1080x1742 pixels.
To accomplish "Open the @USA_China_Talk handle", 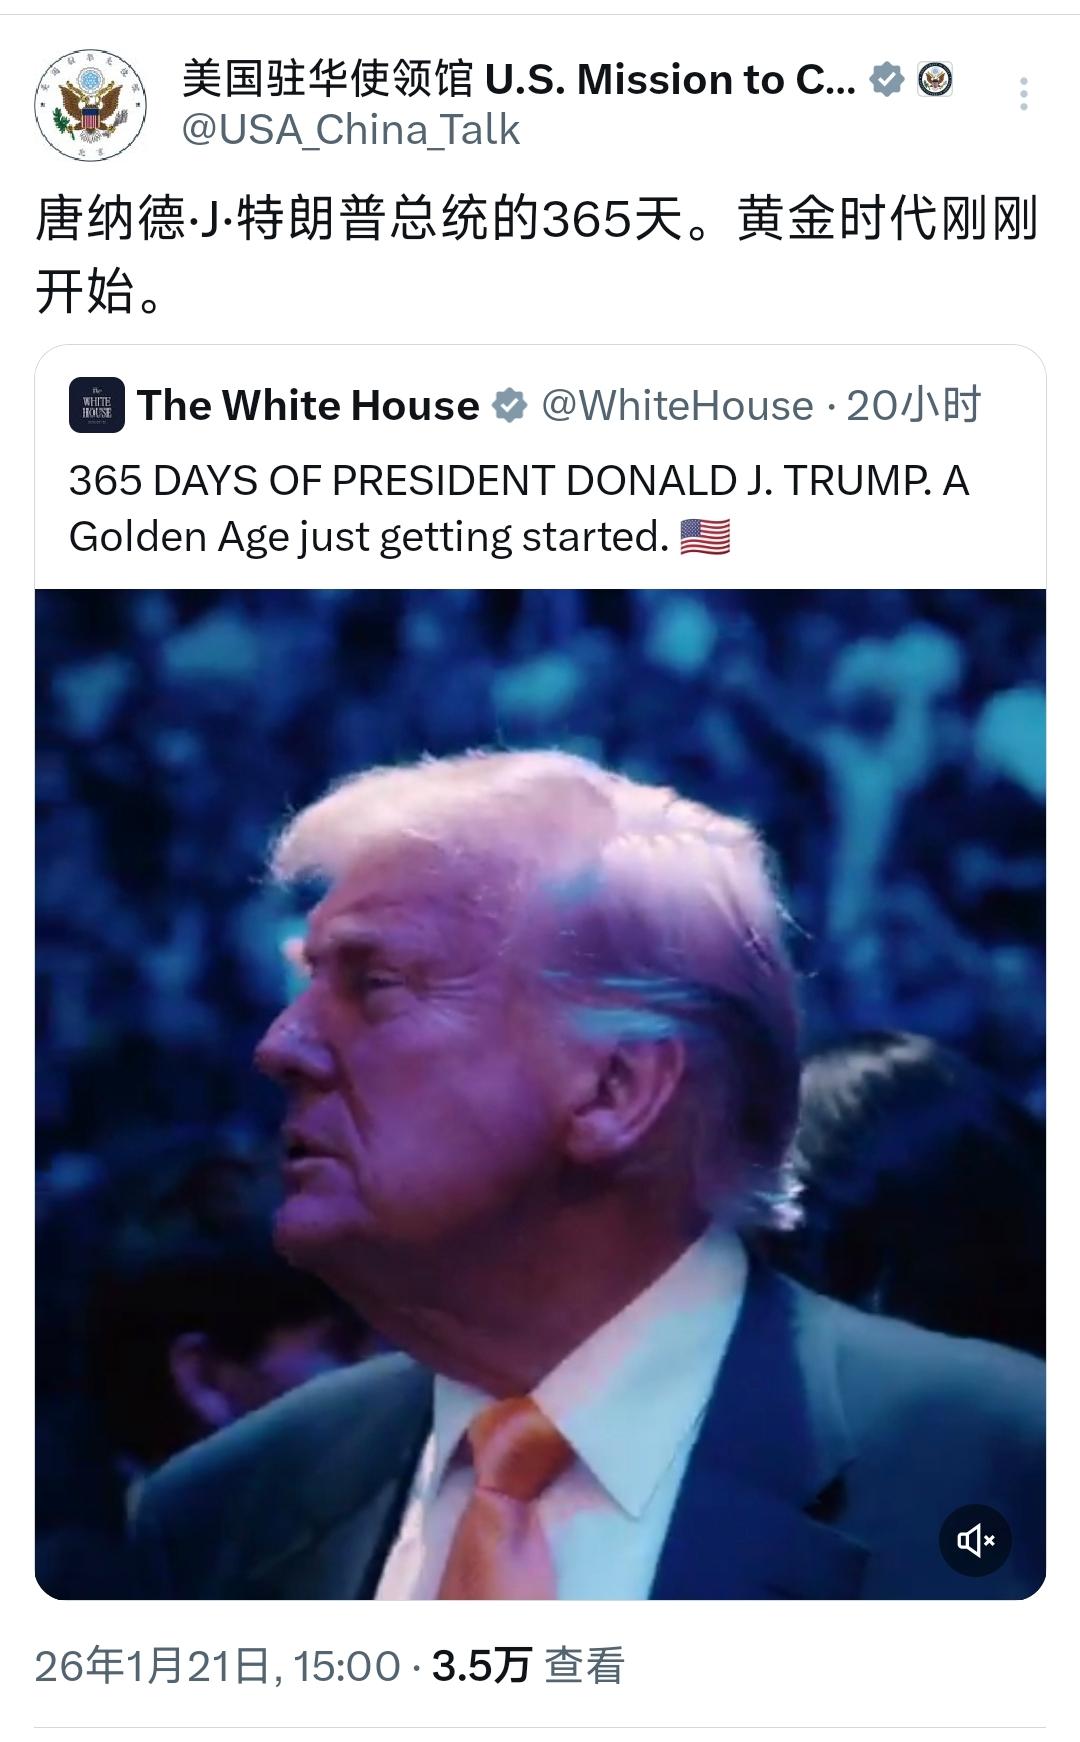I will [x=351, y=130].
